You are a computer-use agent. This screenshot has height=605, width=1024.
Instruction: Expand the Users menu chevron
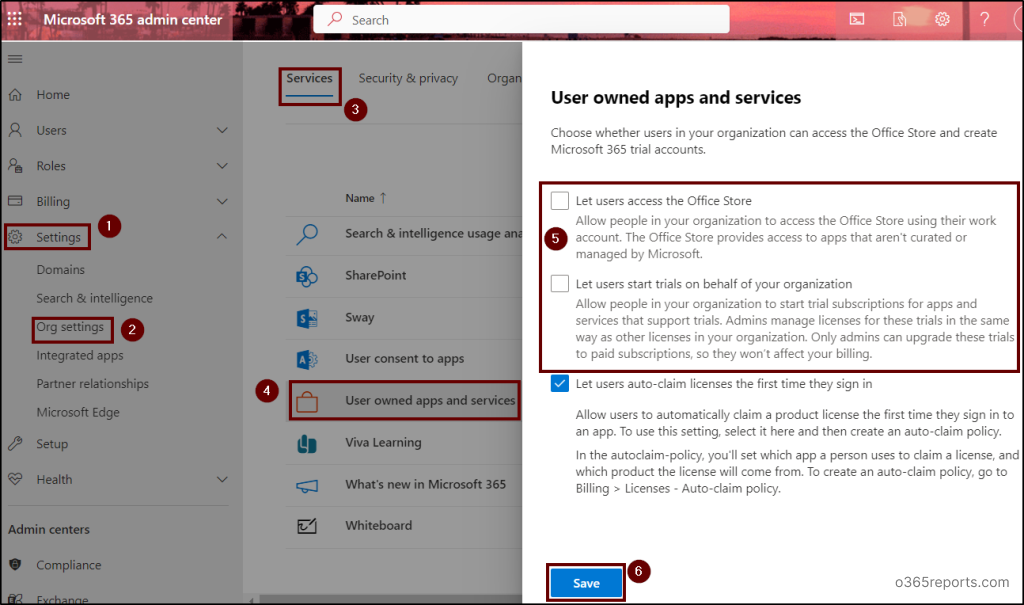[x=222, y=130]
